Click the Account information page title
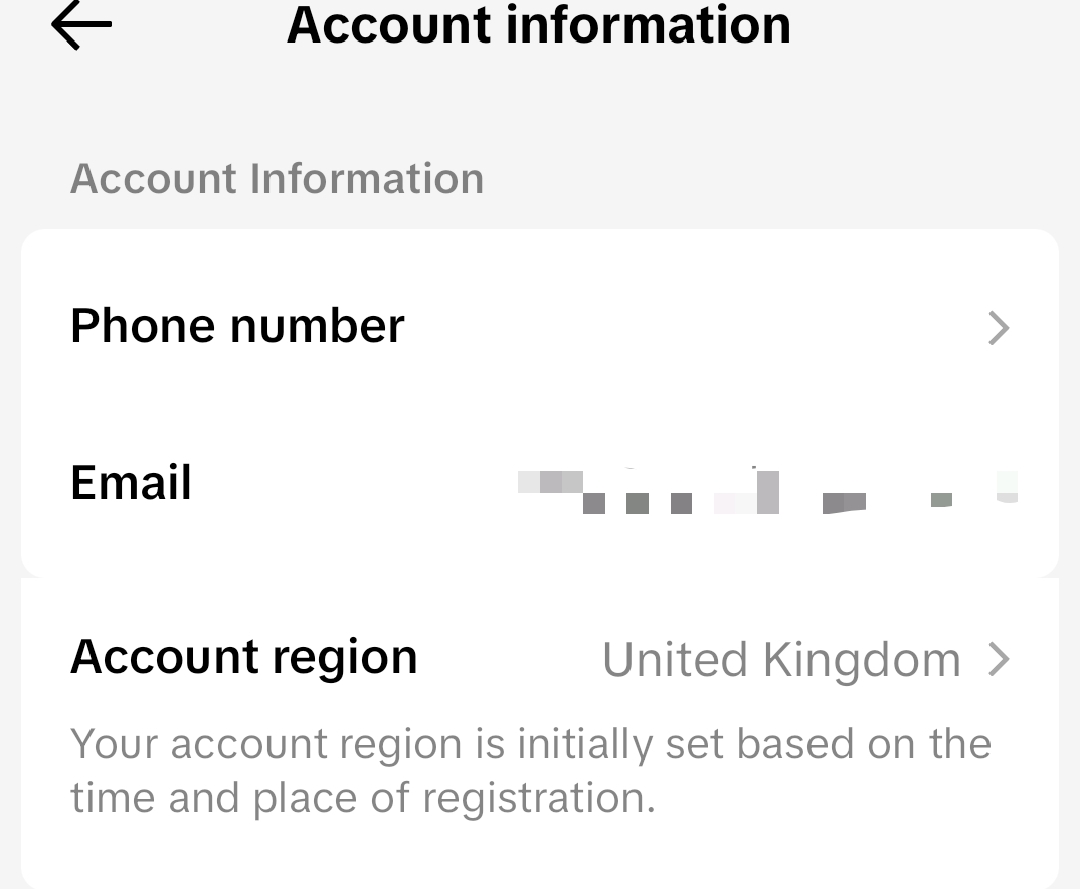Viewport: 1080px width, 889px height. [x=538, y=25]
